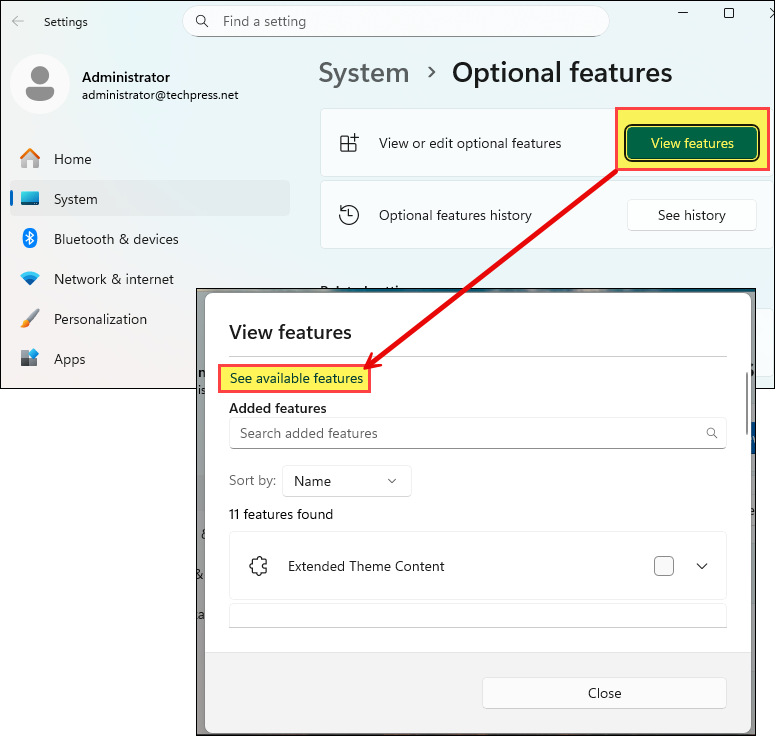Viewport: 775px width, 736px height.
Task: Expand the Extended Theme Content details chevron
Action: coord(702,566)
